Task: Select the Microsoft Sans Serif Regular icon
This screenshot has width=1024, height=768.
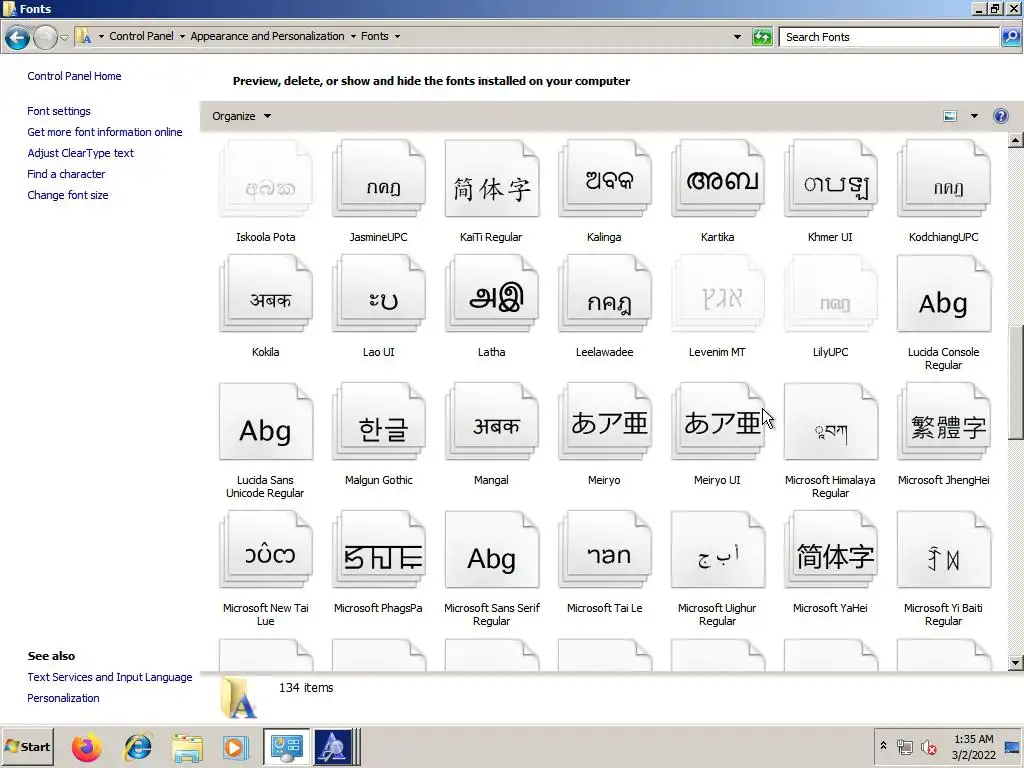Action: [x=492, y=549]
